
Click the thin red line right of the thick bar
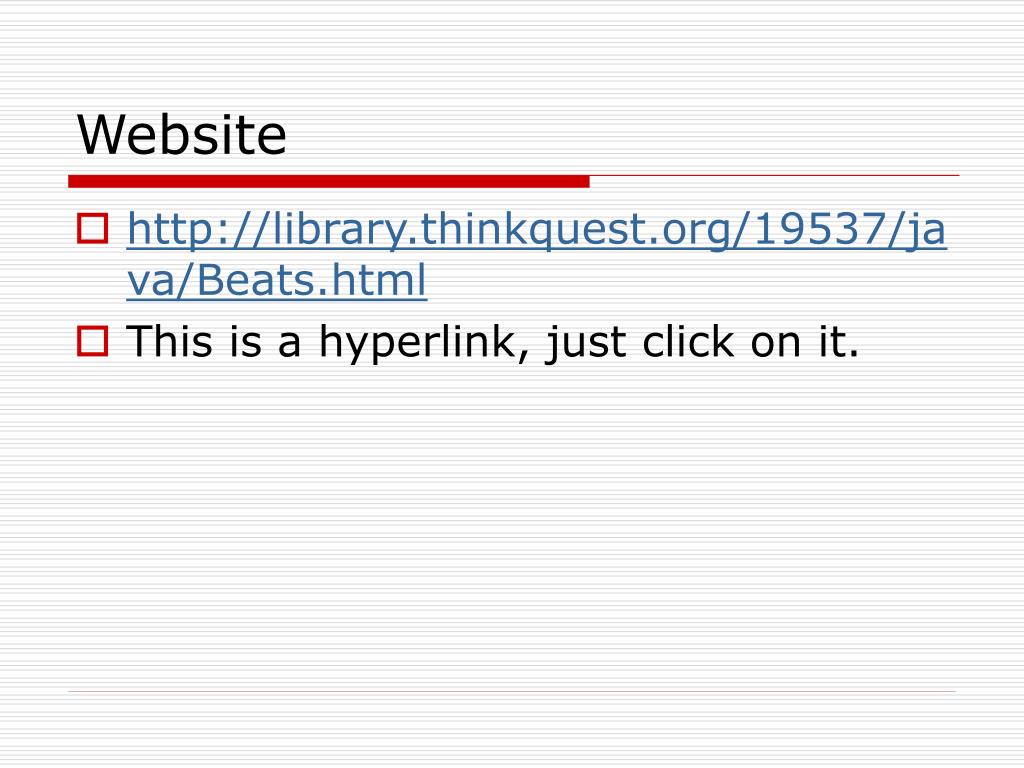(x=775, y=175)
